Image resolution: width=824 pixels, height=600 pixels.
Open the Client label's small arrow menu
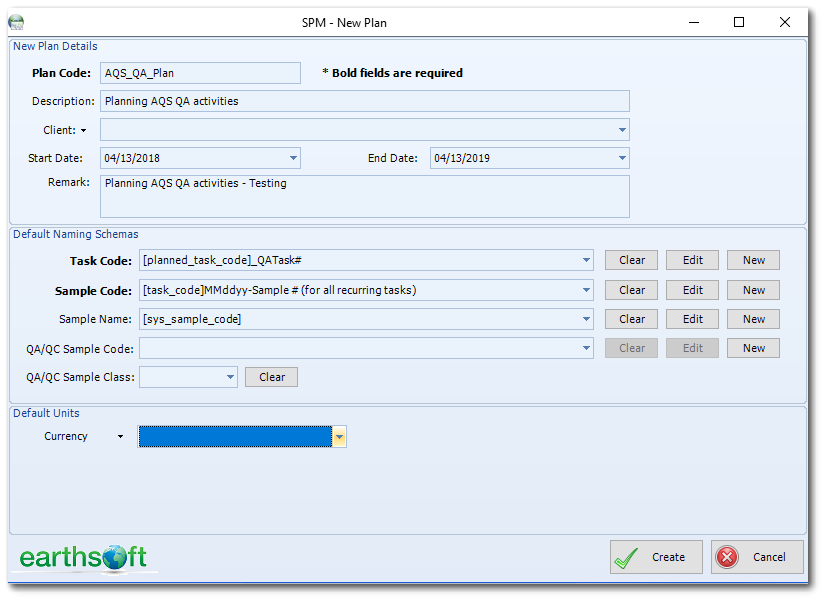pos(84,131)
